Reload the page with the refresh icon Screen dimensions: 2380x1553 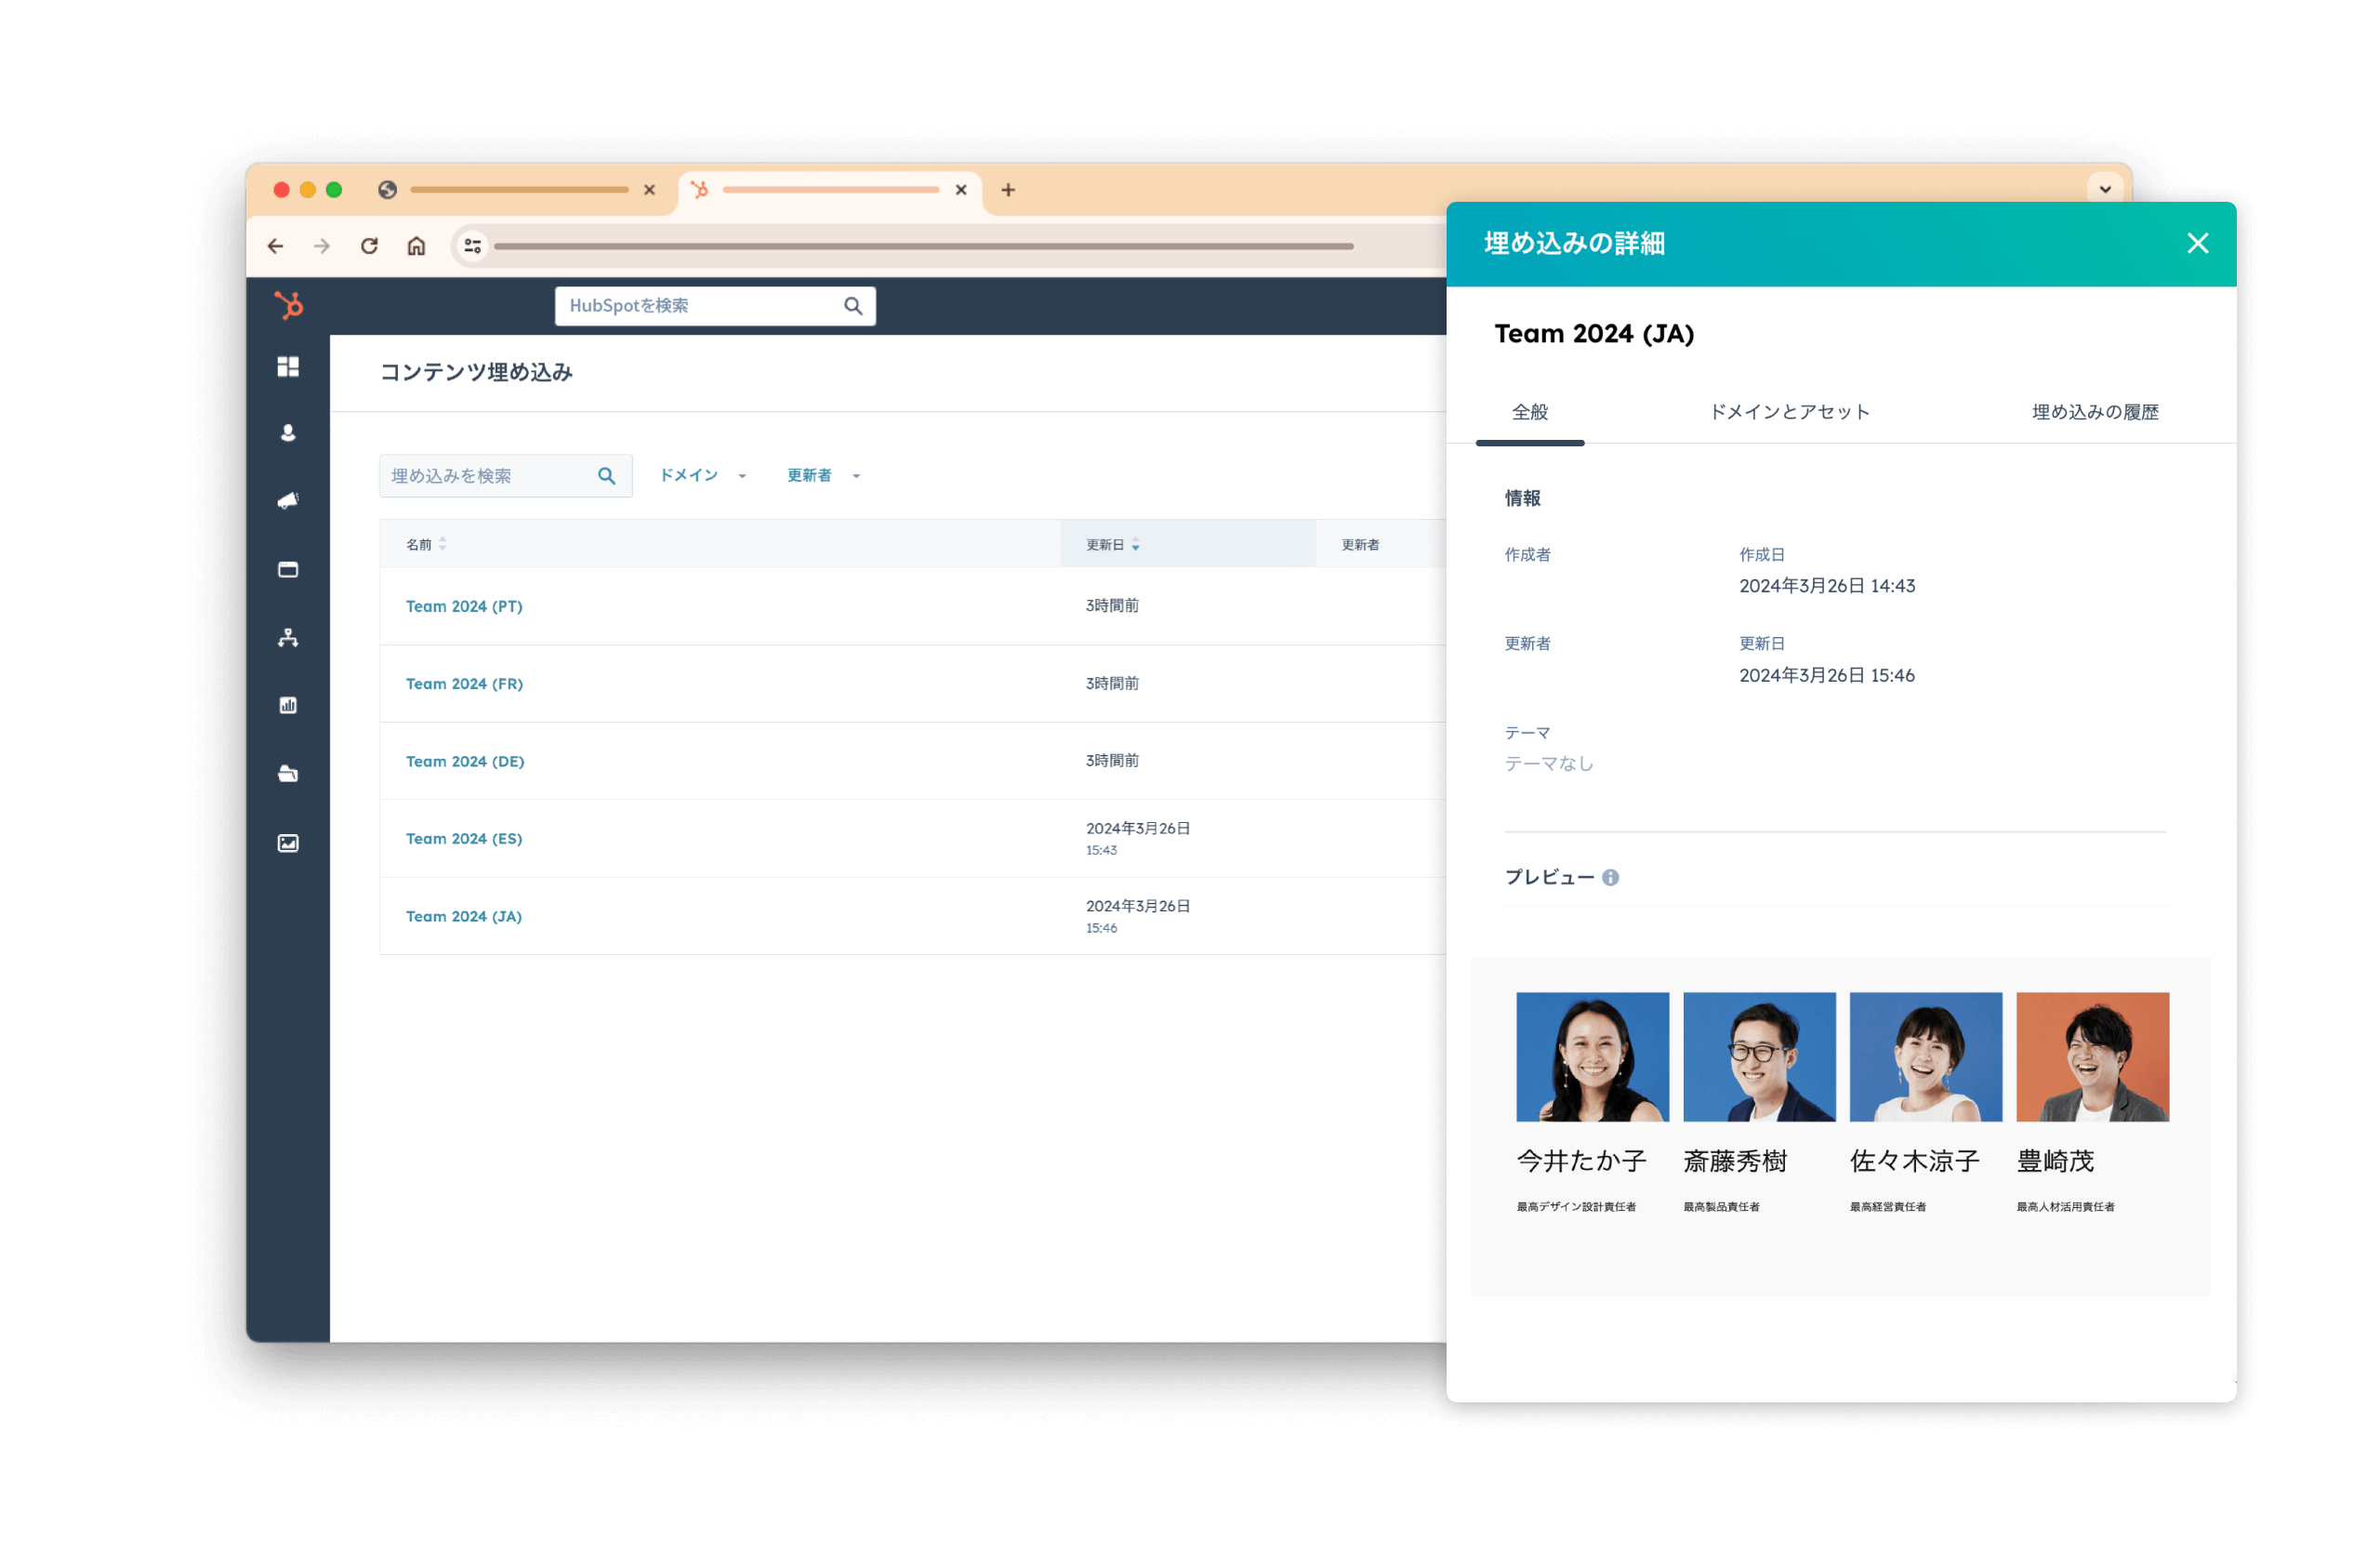coord(370,246)
